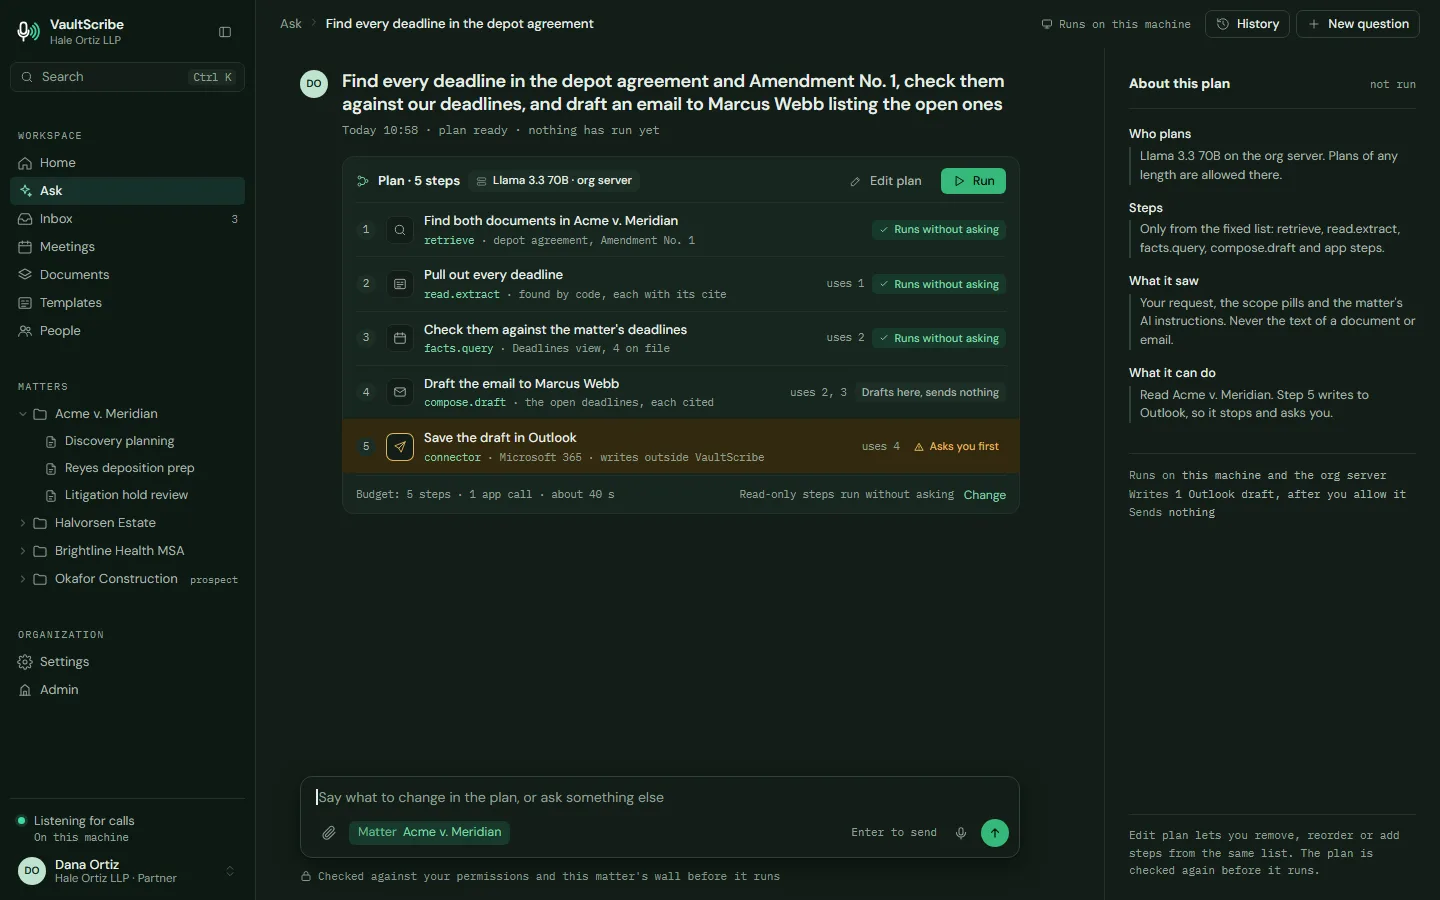The image size is (1440, 900).
Task: Click the Plan flow icon
Action: [363, 181]
